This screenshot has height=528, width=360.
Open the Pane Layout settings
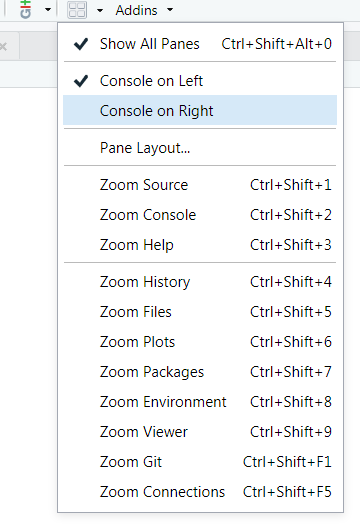[x=200, y=148]
